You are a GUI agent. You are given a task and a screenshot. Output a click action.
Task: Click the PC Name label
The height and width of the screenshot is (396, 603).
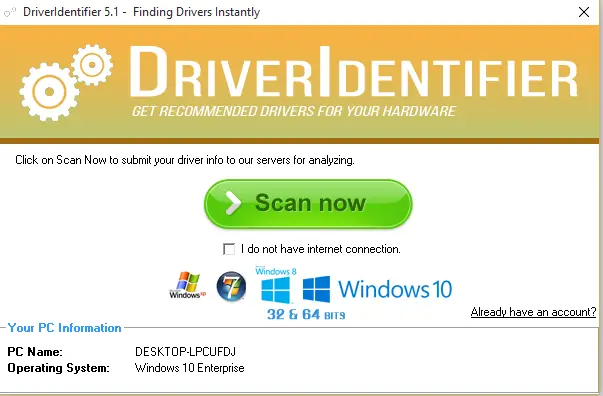pyautogui.click(x=35, y=352)
